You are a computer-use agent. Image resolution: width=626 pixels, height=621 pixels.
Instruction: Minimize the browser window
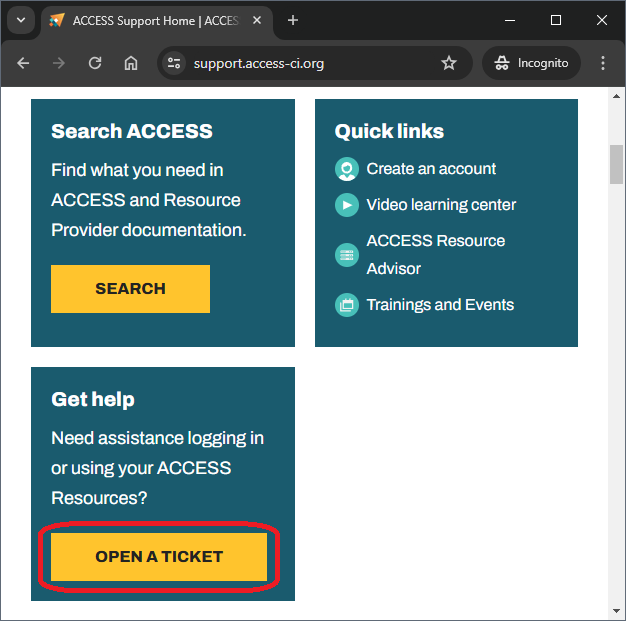(x=510, y=20)
